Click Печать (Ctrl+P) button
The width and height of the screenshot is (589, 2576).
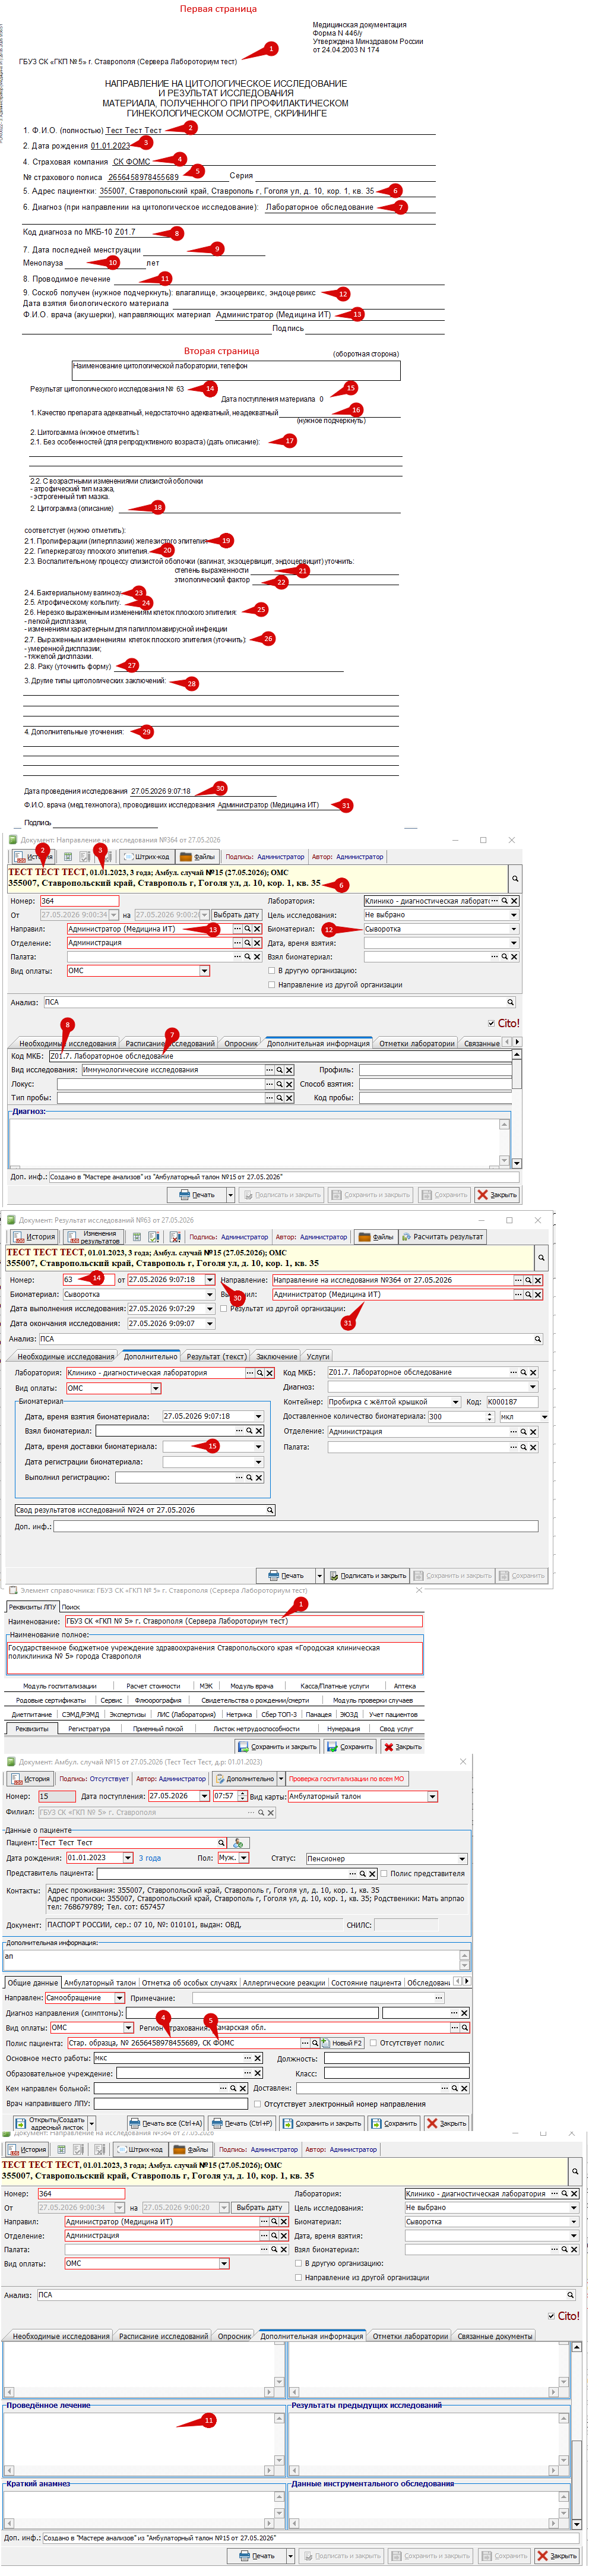241,2123
